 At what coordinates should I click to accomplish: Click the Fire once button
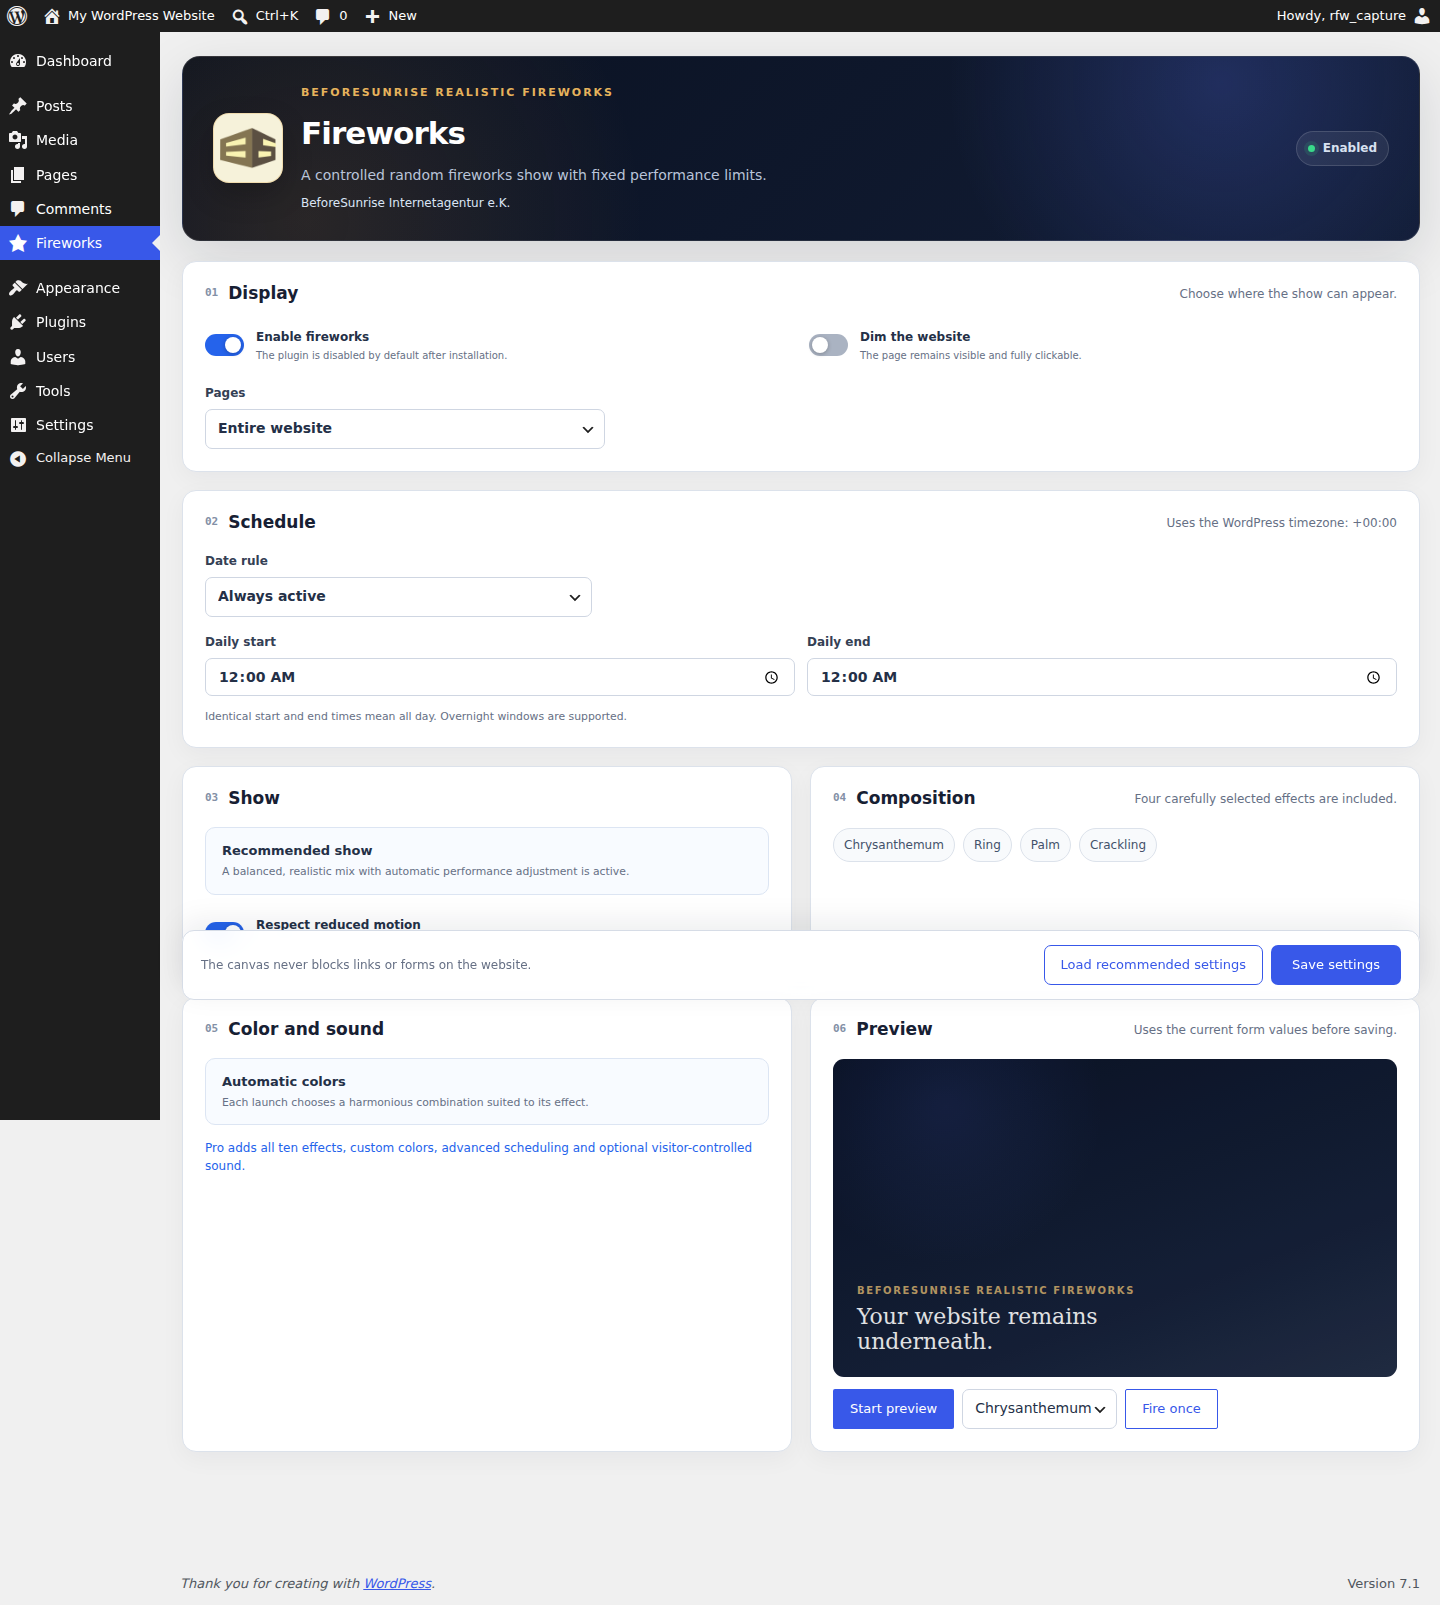(x=1171, y=1409)
